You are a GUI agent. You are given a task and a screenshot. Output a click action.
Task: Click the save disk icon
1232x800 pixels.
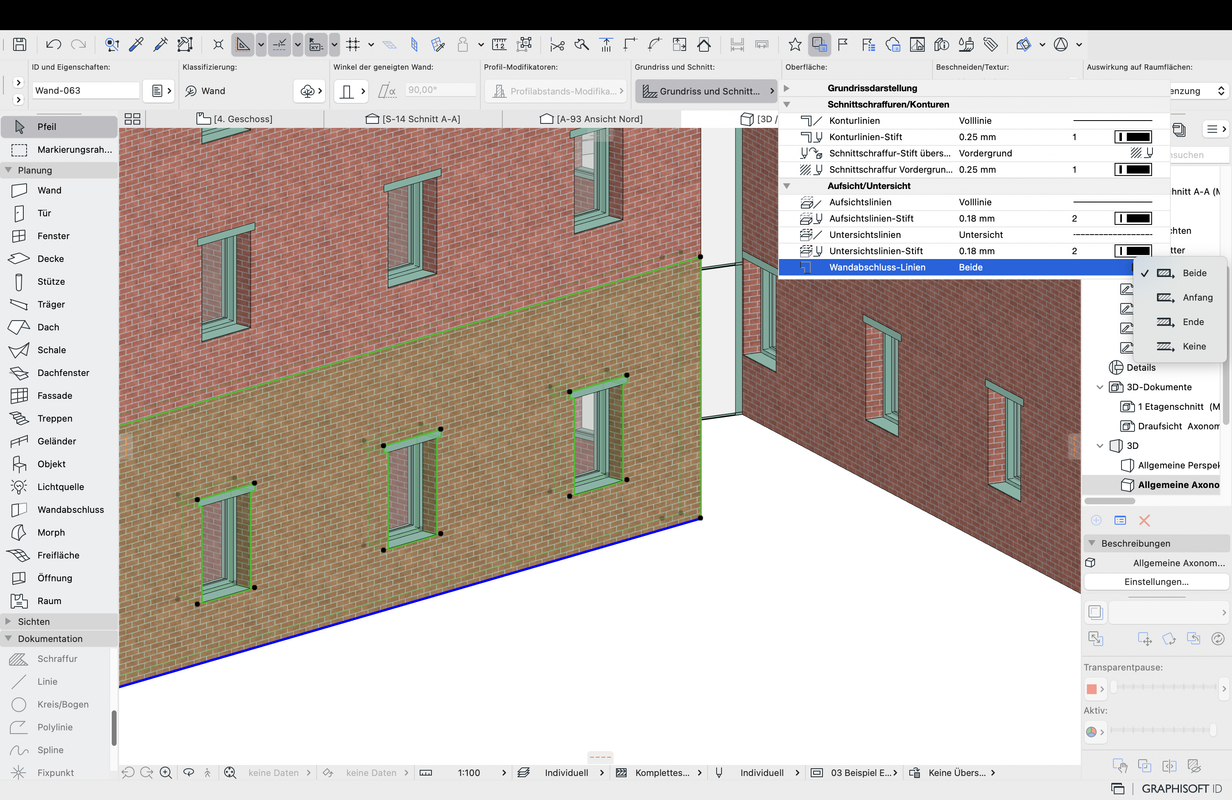point(19,45)
